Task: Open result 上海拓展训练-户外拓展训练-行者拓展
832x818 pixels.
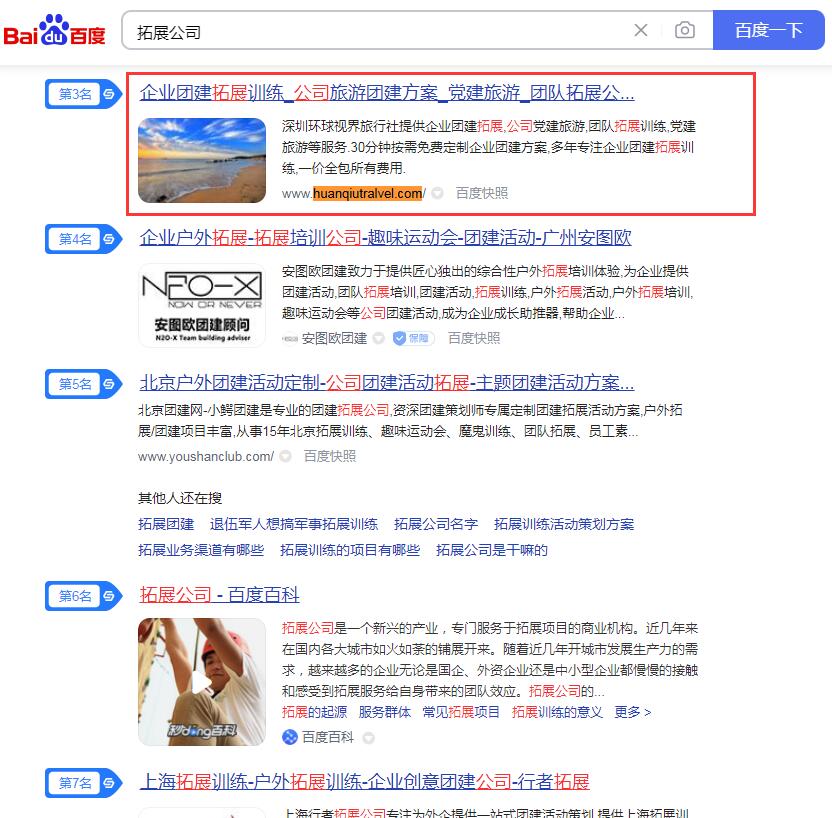Action: coord(365,781)
